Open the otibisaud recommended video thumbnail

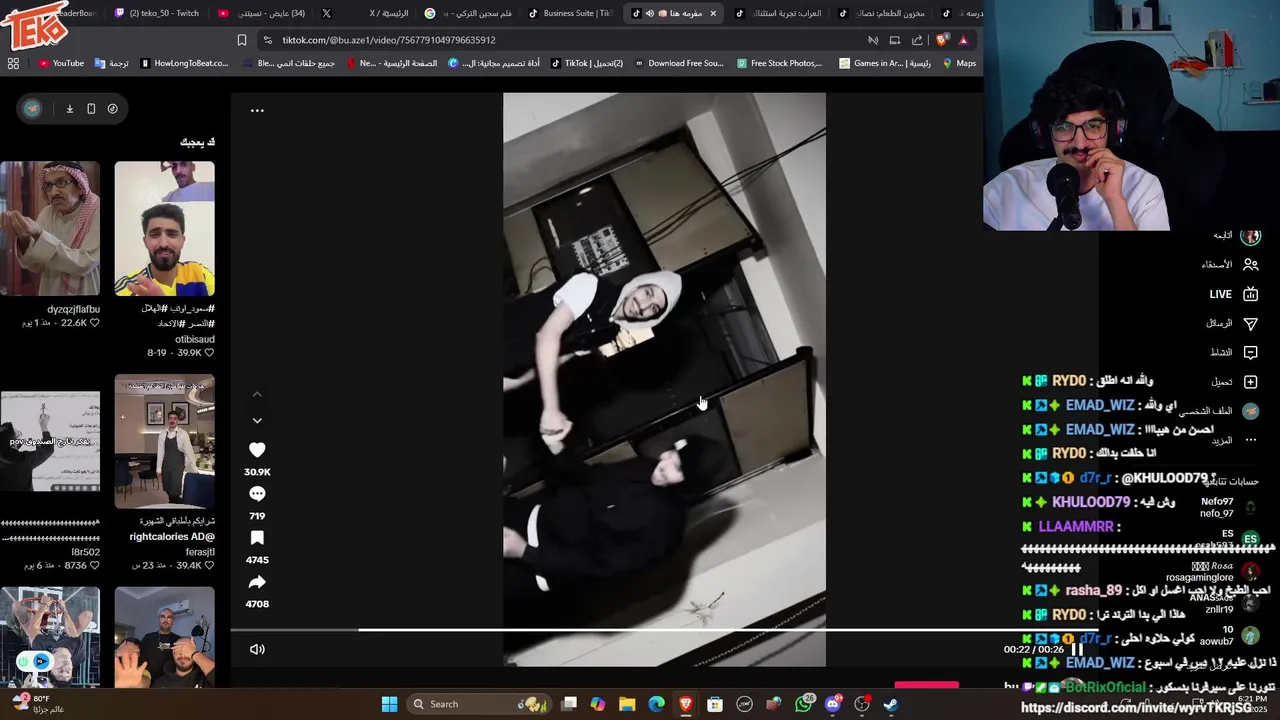click(x=164, y=228)
